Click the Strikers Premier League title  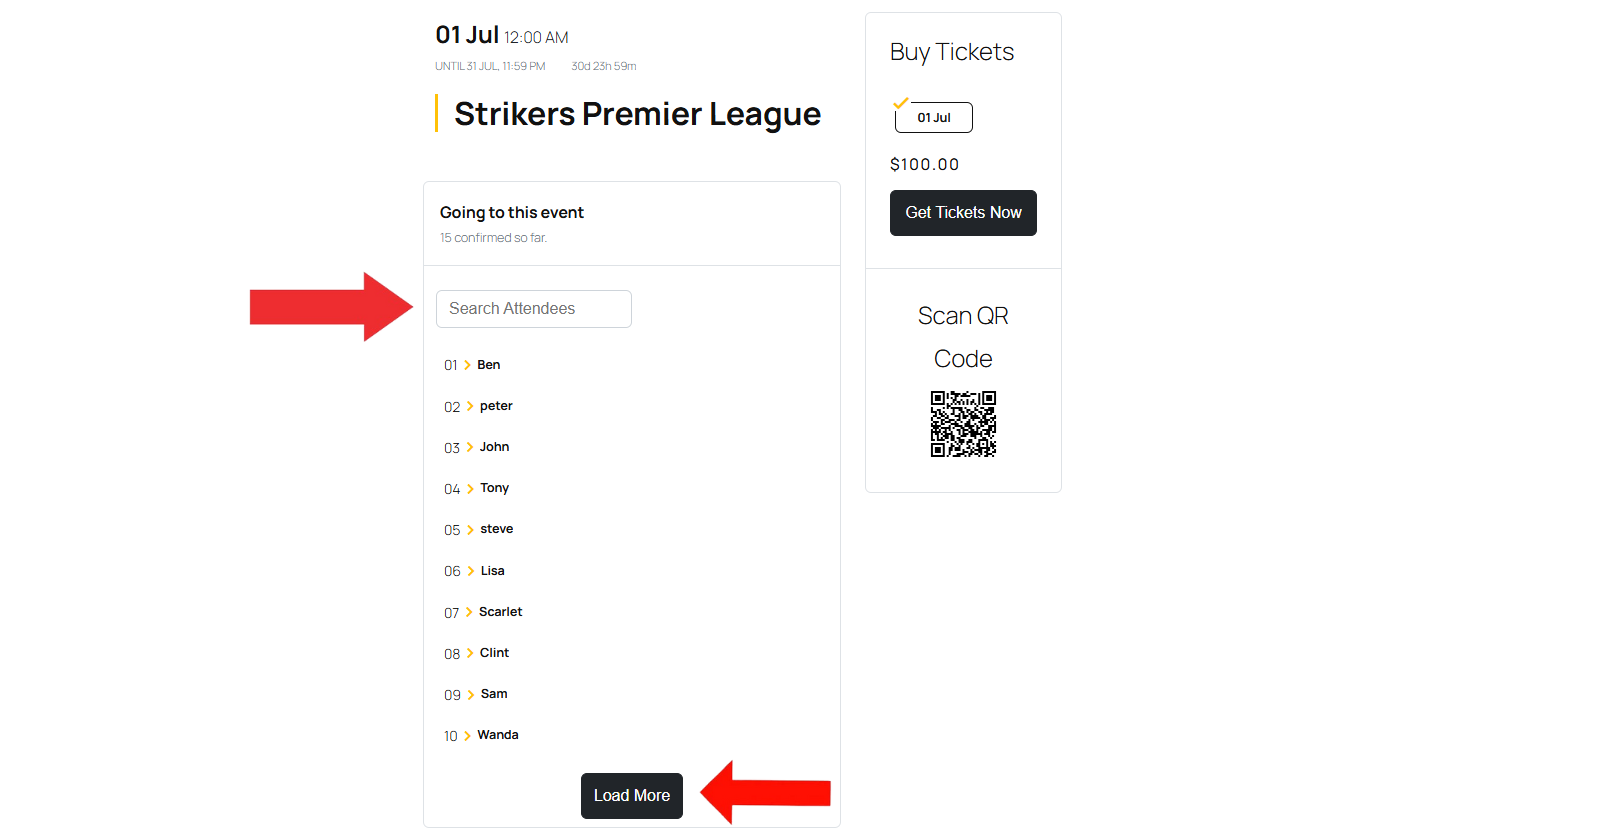637,114
